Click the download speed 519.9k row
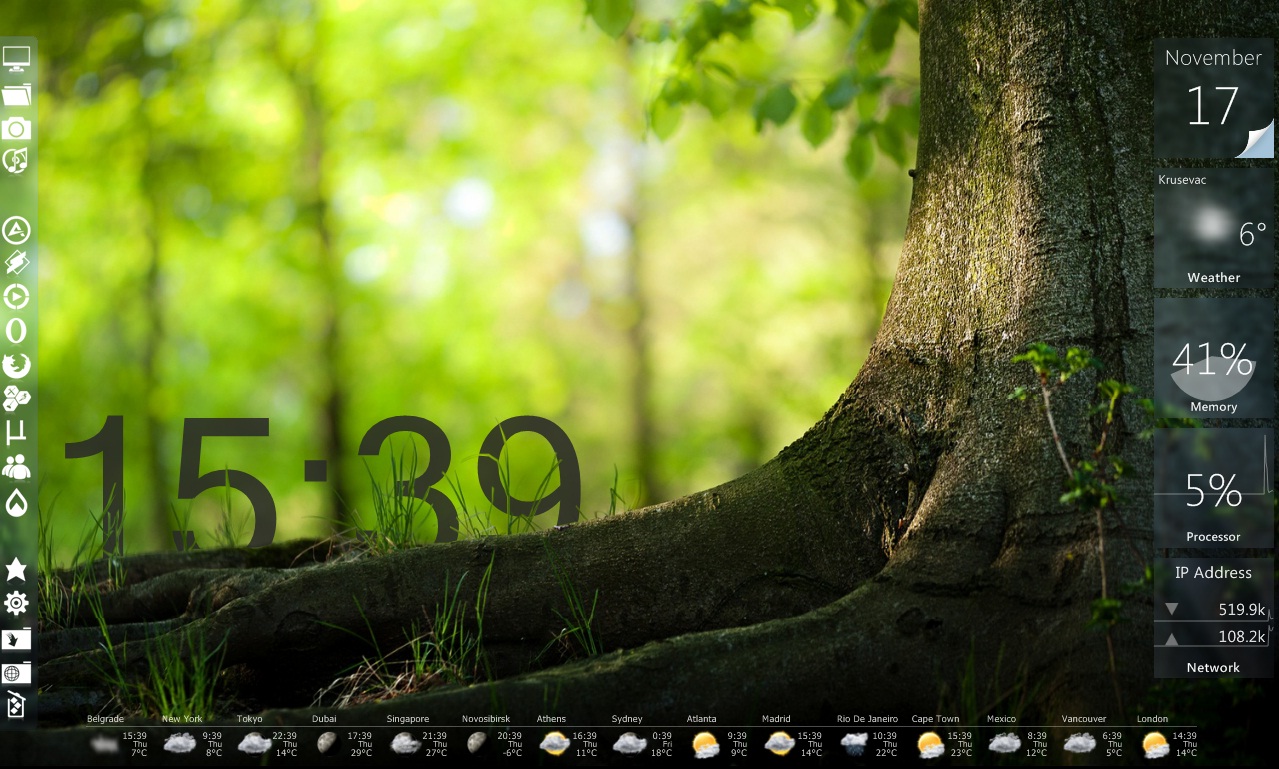Screen dimensions: 1279x769 [1214, 609]
